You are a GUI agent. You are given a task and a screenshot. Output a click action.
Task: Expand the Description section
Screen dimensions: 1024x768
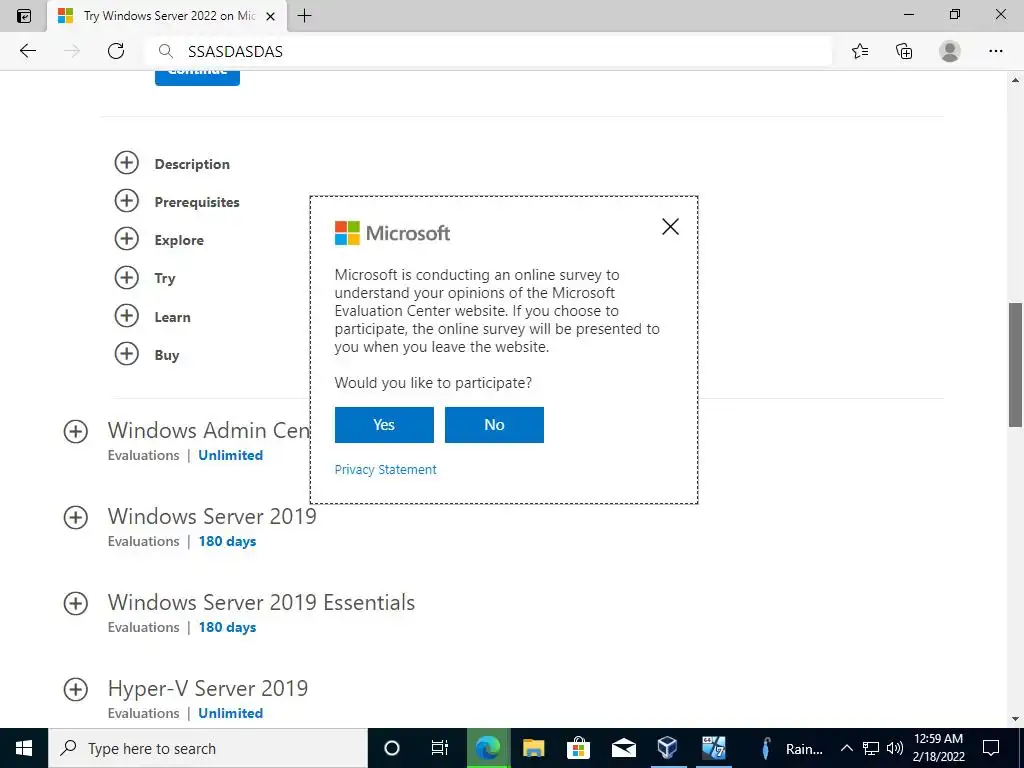coord(127,163)
